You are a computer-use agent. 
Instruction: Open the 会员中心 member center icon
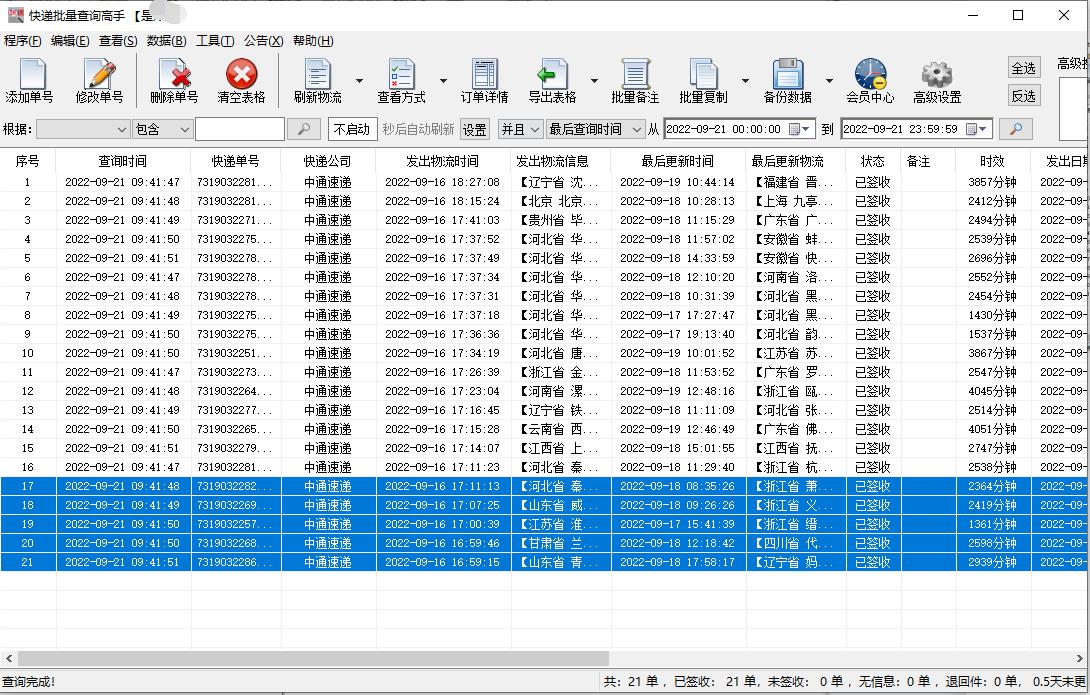pyautogui.click(x=870, y=75)
